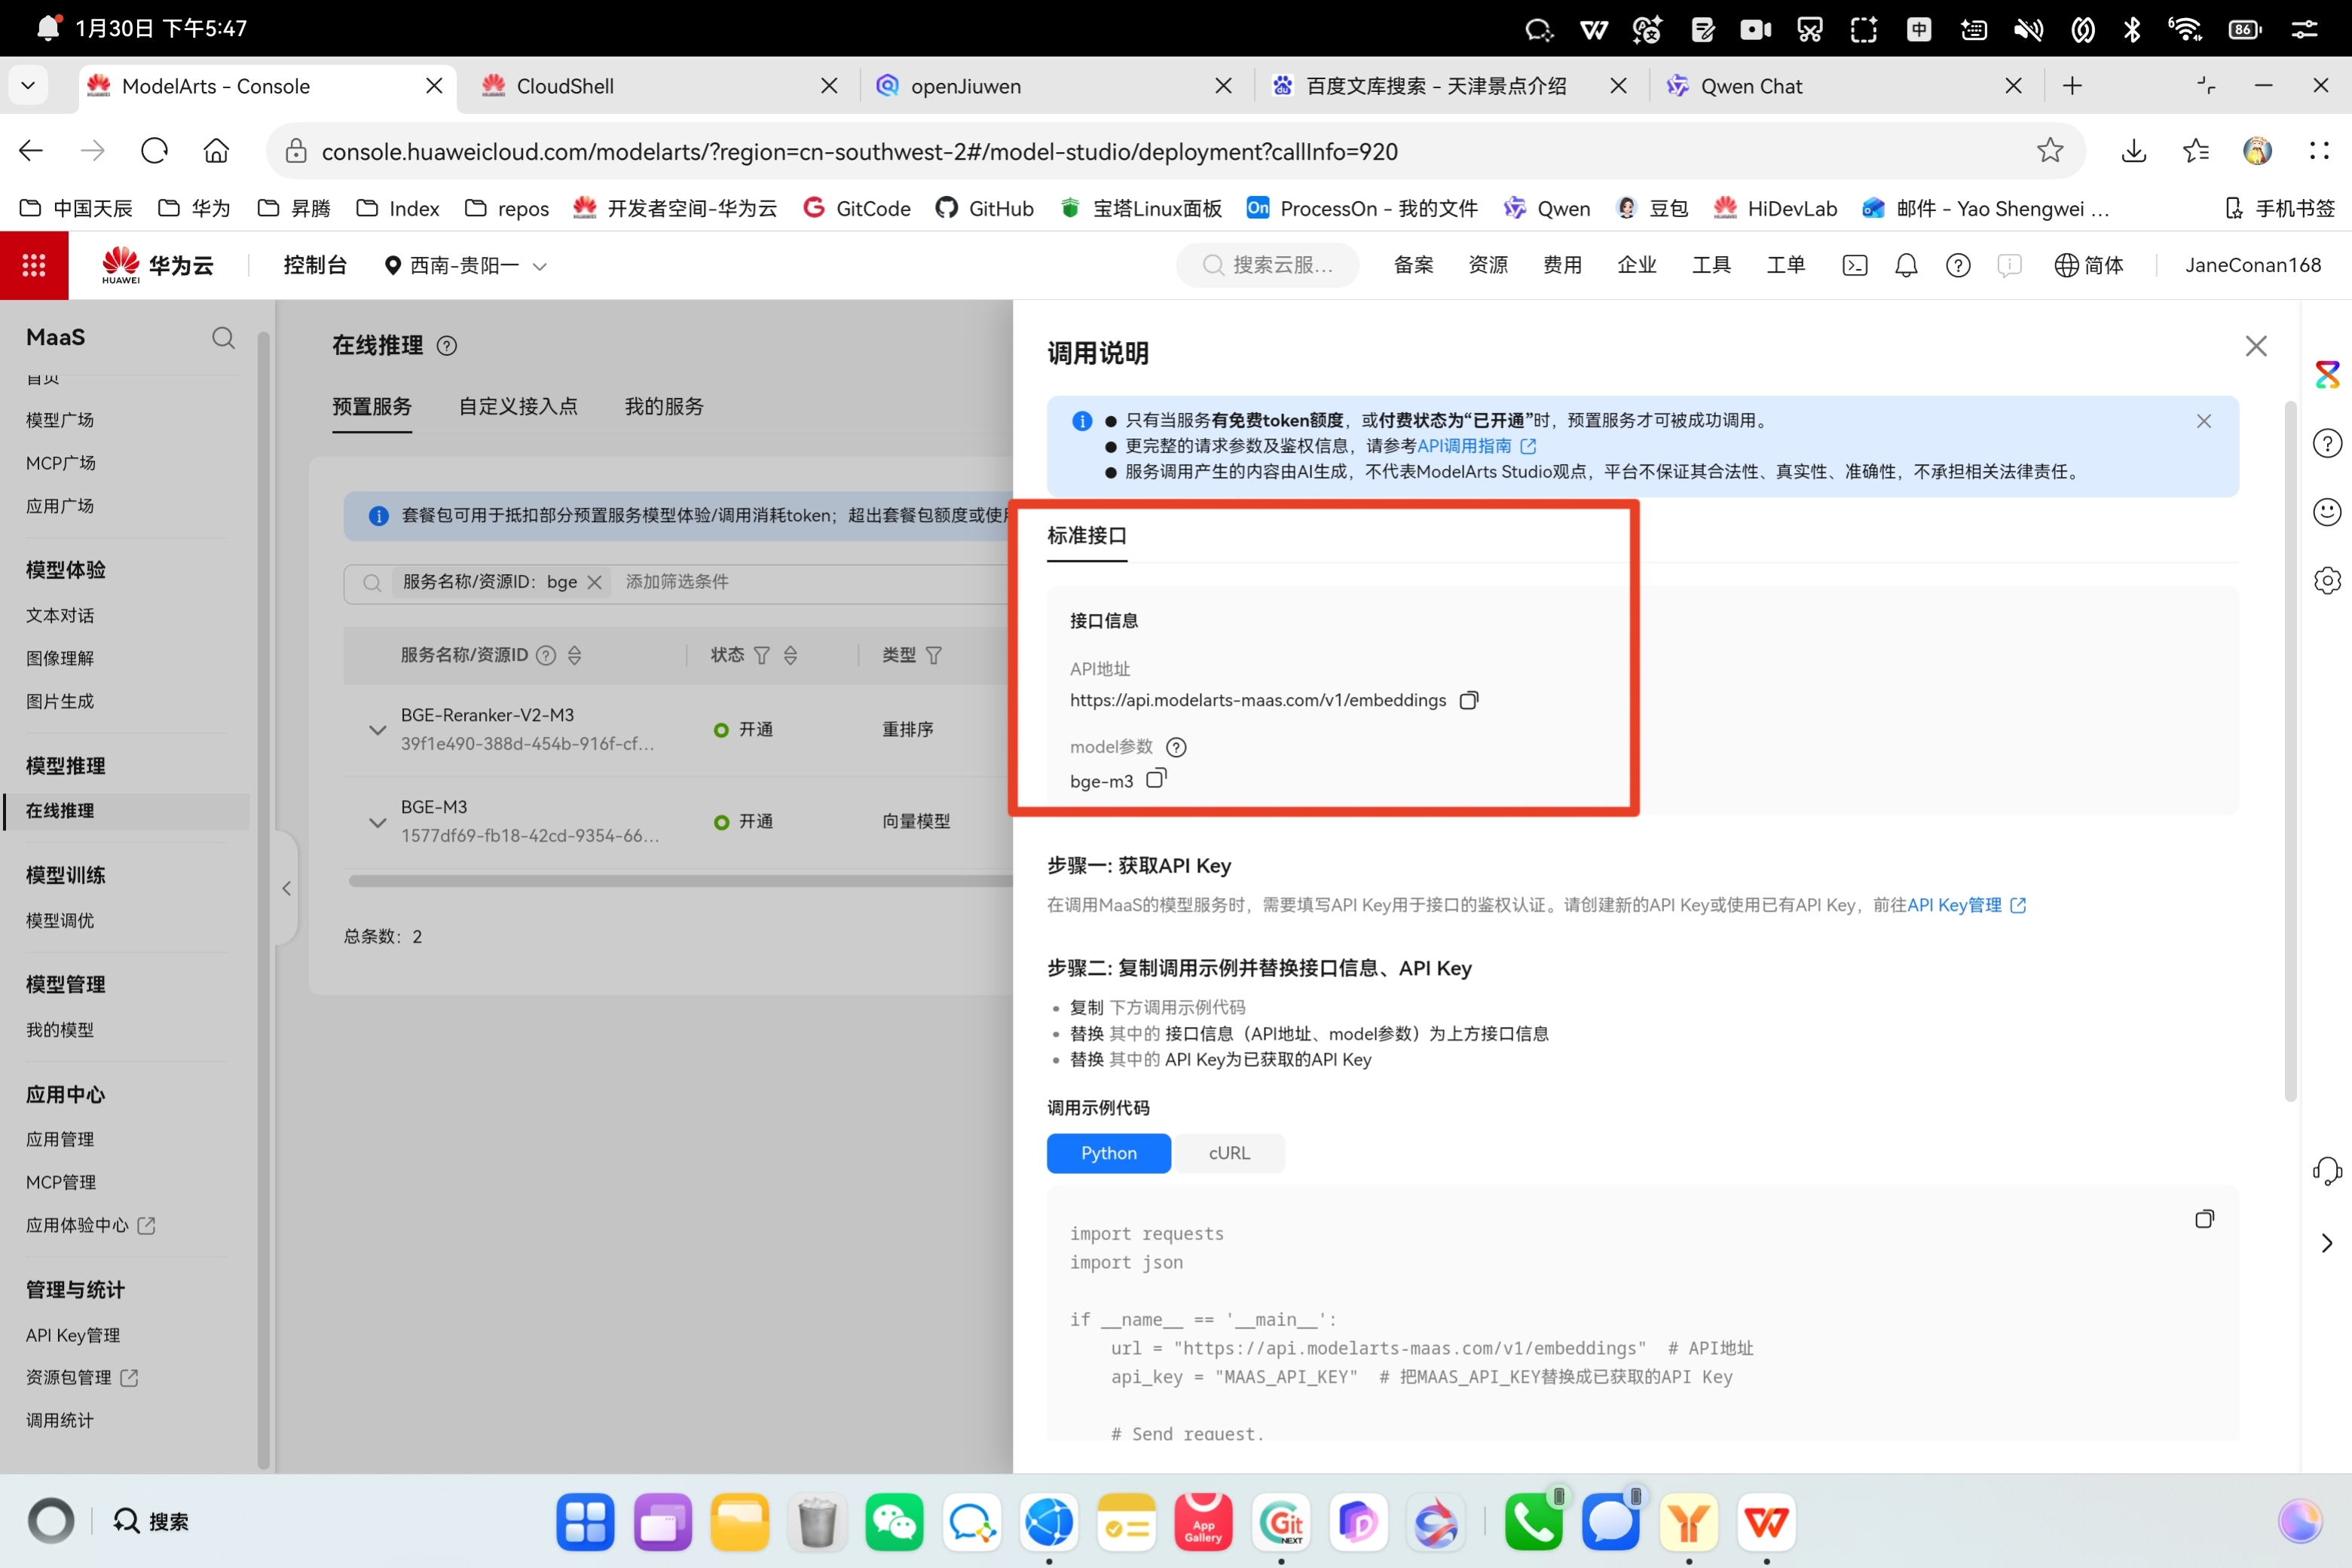Expand the BGE-Reranker-V2-M3 row

(x=377, y=730)
